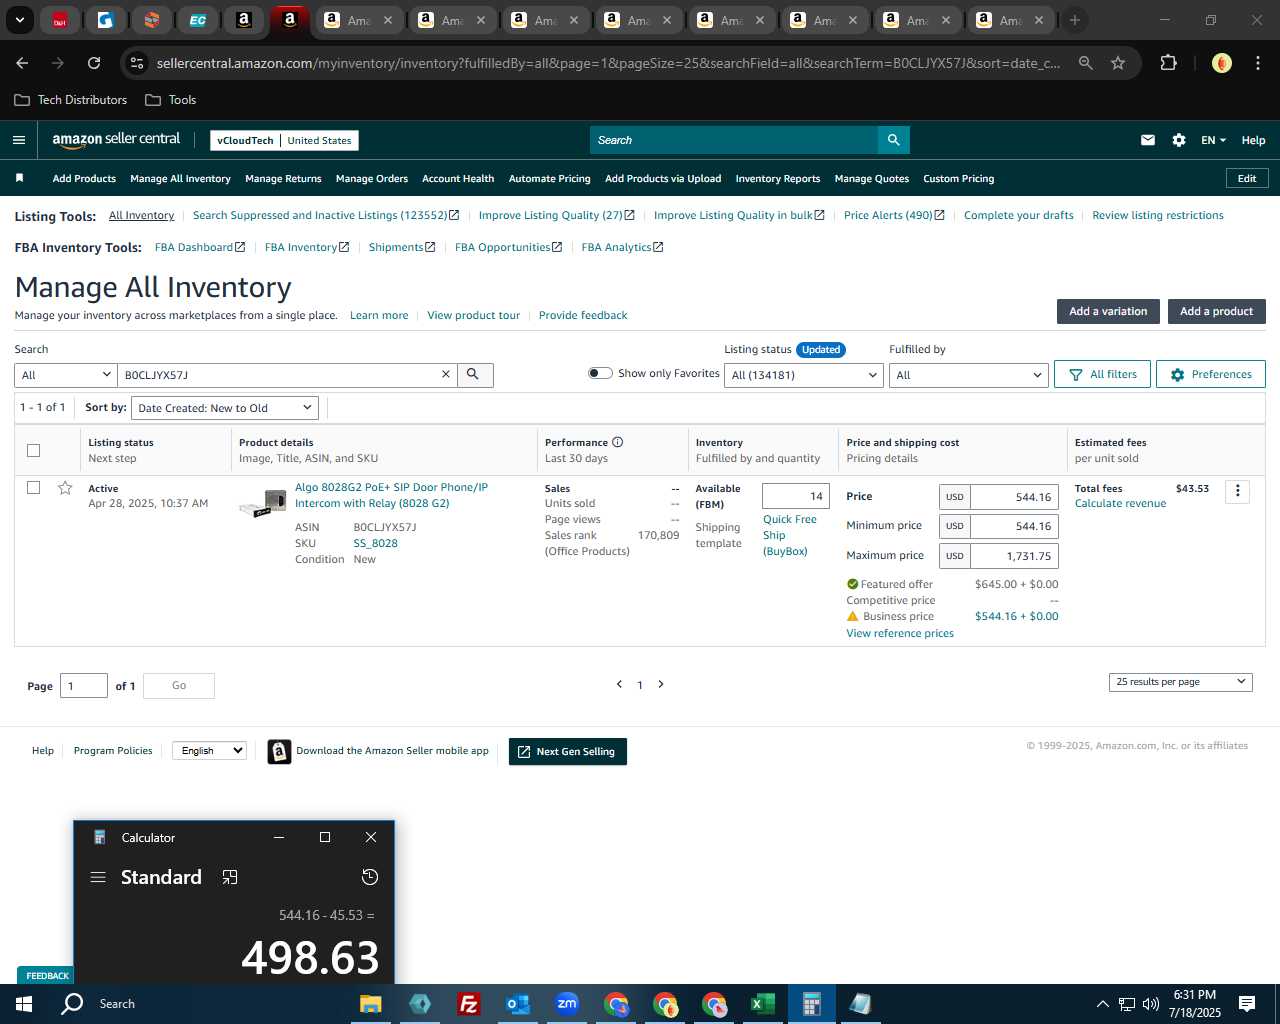Open the Seller Central hamburger menu
Image resolution: width=1280 pixels, height=1024 pixels.
18,140
